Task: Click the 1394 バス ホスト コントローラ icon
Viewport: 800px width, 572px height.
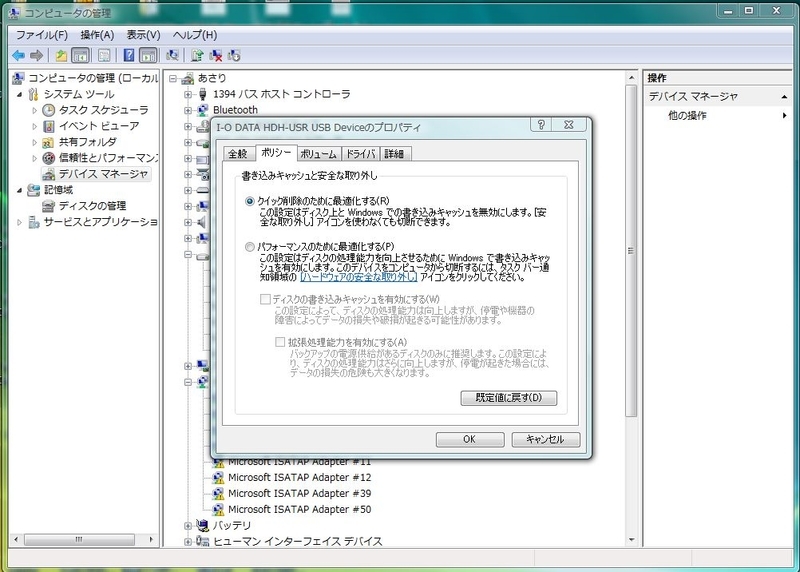Action: pos(203,94)
